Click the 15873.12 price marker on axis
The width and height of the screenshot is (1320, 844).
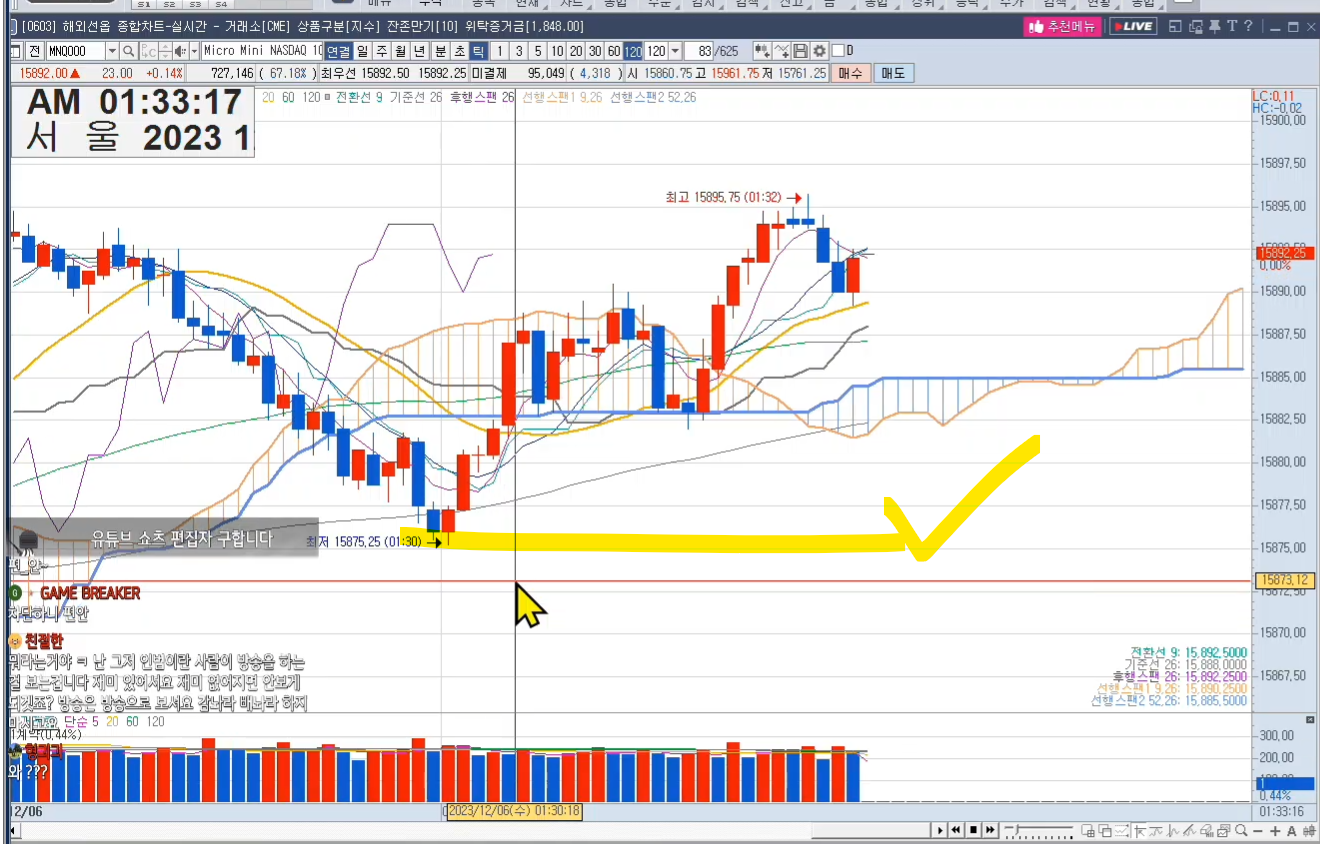coord(1283,579)
